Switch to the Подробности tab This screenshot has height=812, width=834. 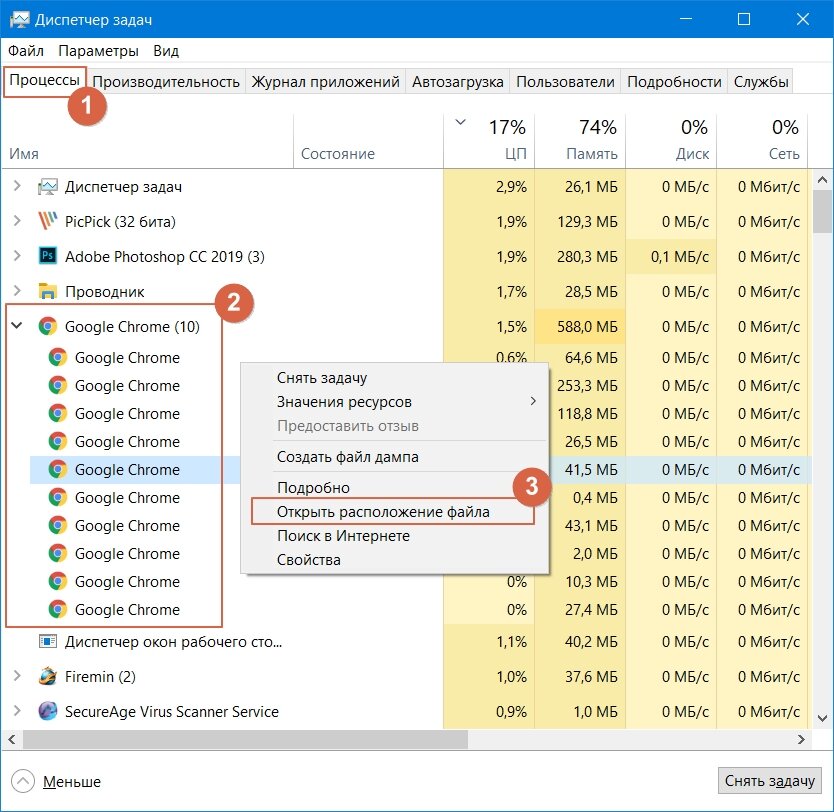point(674,82)
